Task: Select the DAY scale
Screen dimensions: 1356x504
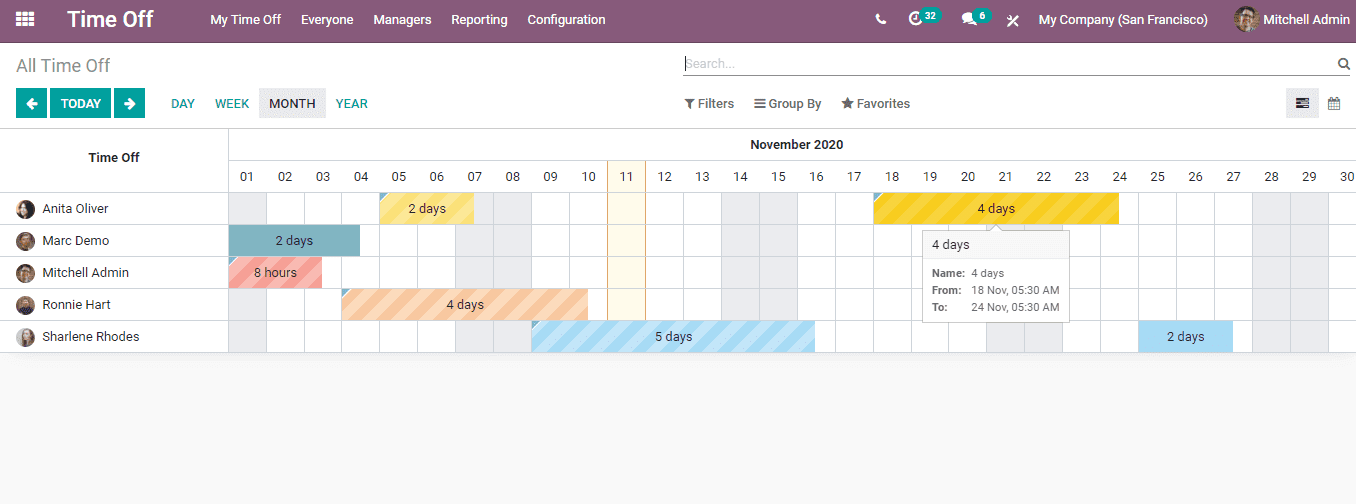Action: tap(183, 103)
